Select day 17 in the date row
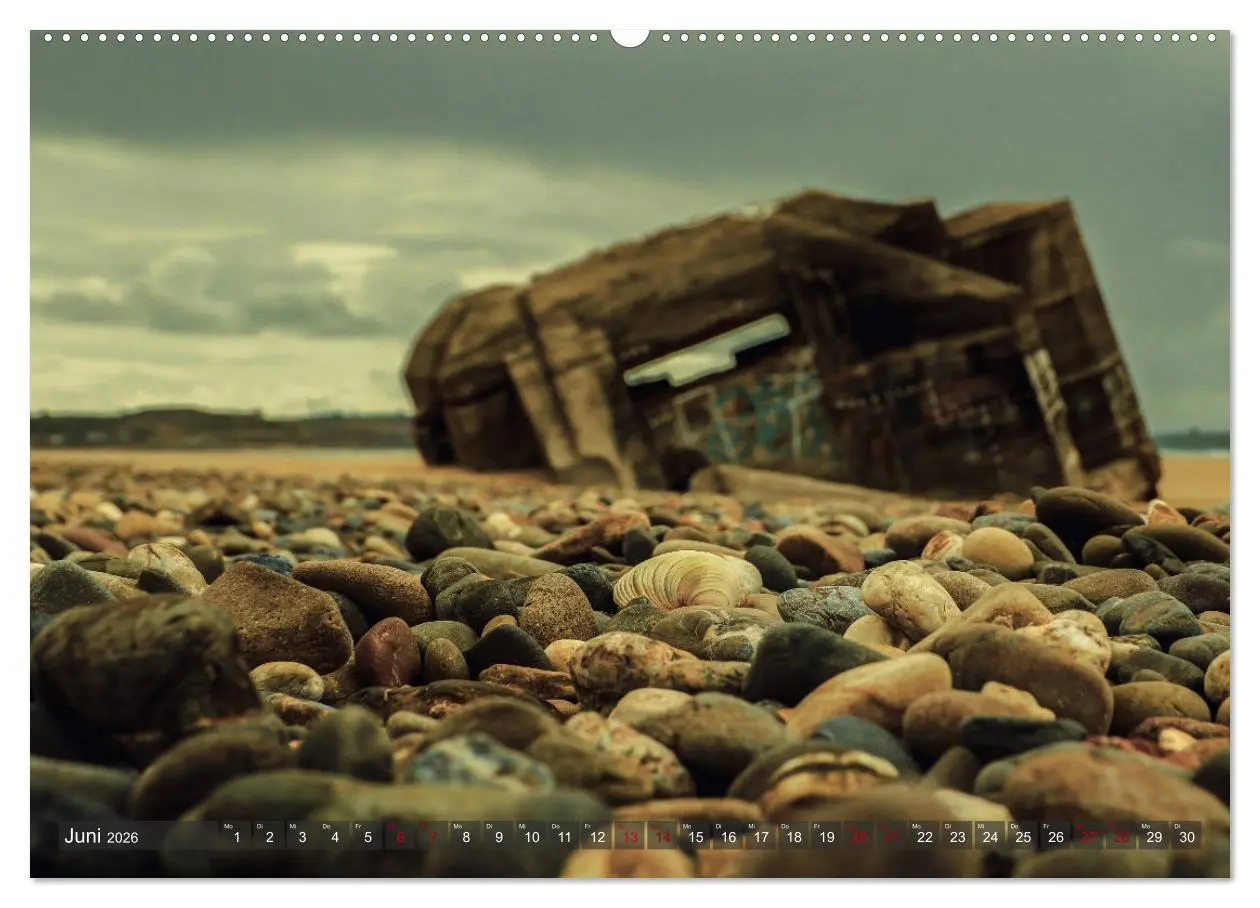 coord(760,837)
